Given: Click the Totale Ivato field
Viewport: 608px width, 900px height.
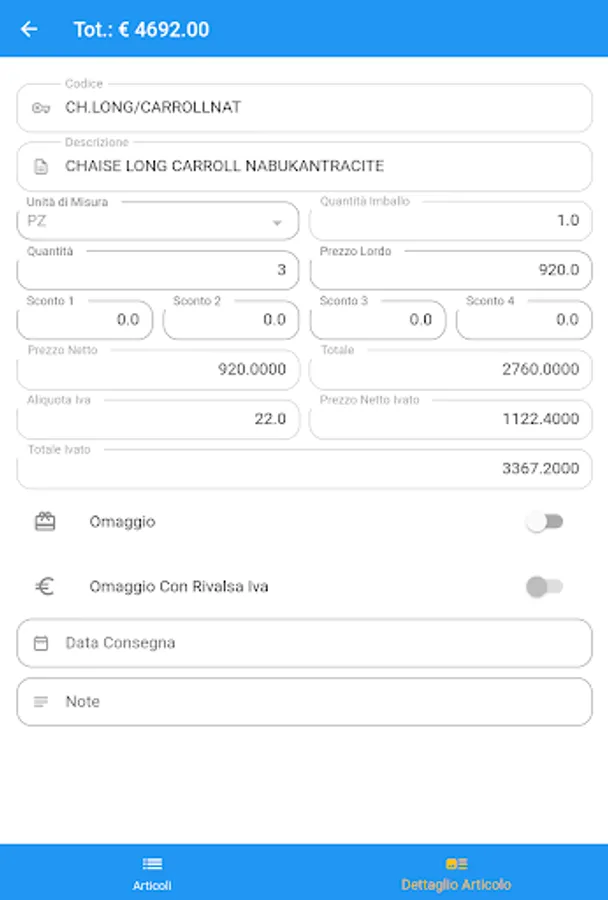Looking at the screenshot, I should [304, 469].
